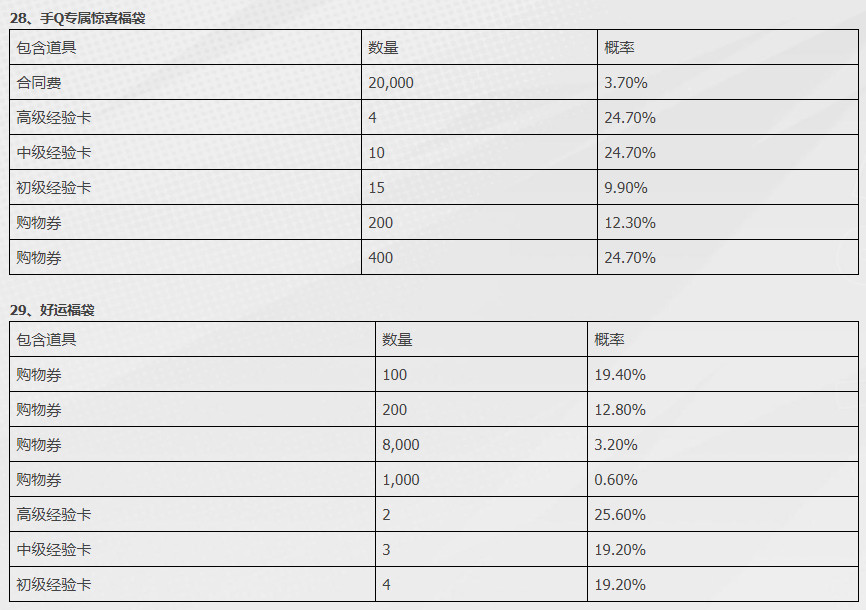Click the 9.90% probability value

[x=626, y=188]
